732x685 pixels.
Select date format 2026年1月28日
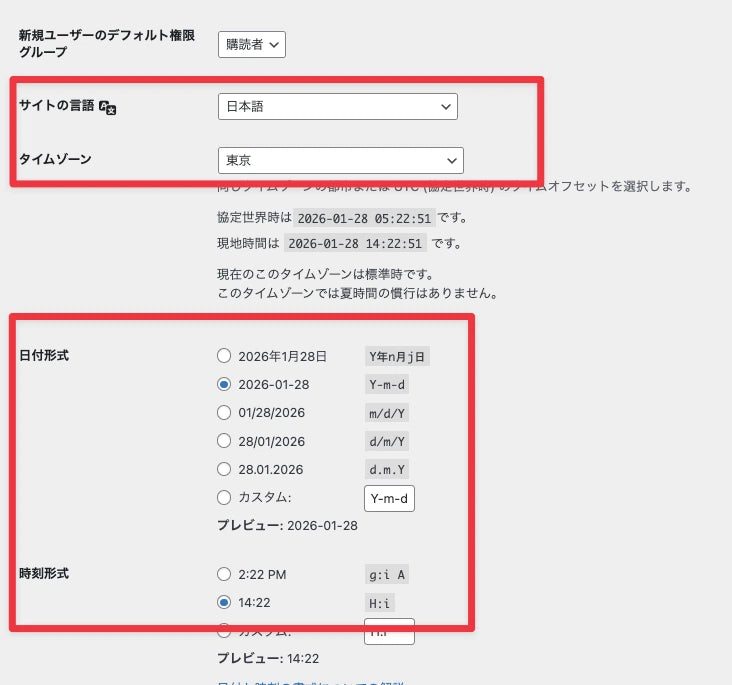(224, 356)
